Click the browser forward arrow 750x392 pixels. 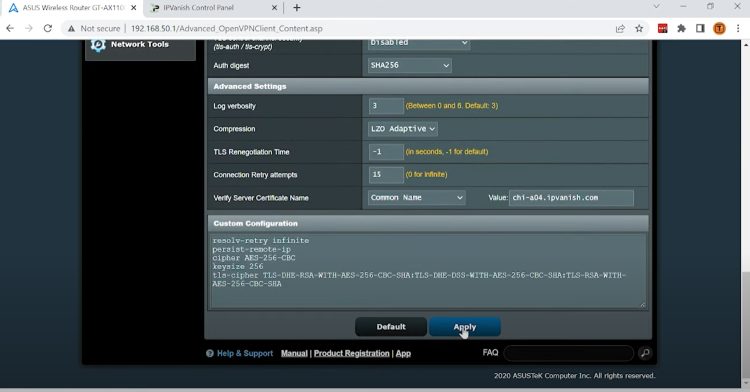coord(29,28)
